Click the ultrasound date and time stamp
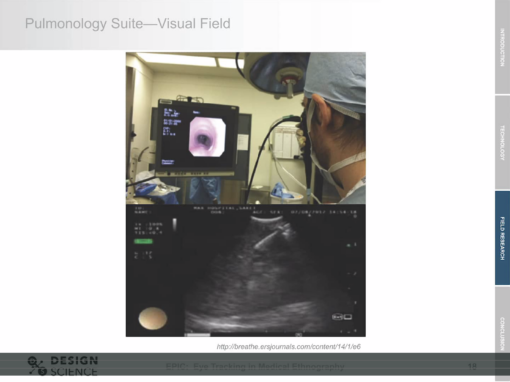Screen dimensions: 510x382 click(x=324, y=212)
